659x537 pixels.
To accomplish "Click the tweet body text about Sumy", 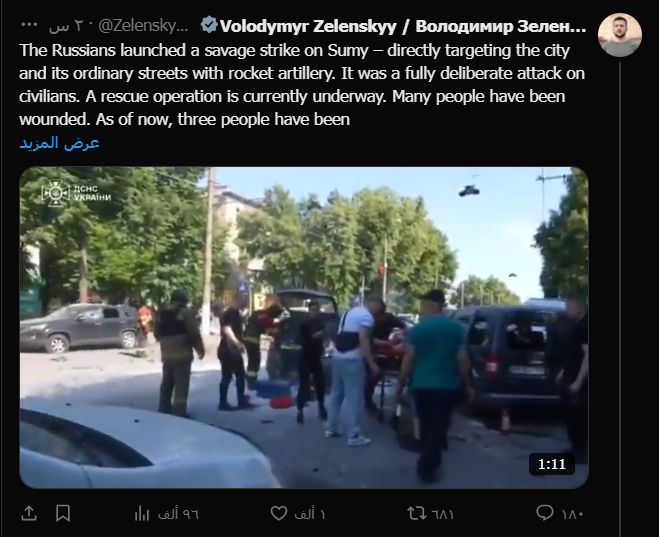I will (302, 84).
